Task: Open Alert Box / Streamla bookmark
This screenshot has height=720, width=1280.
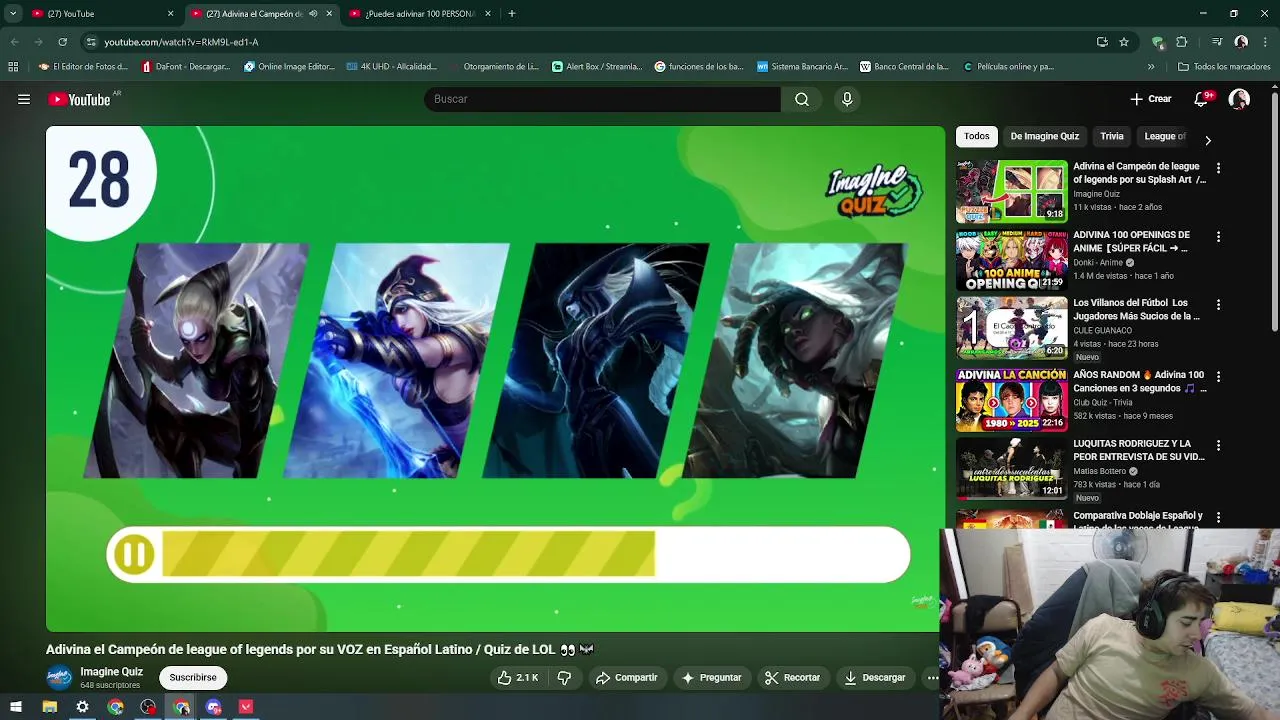Action: [x=597, y=67]
